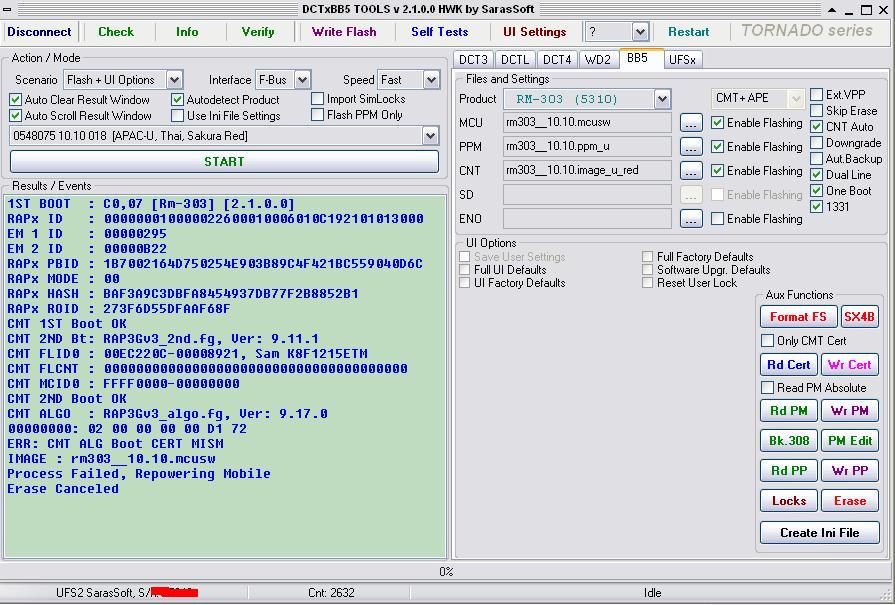The height and width of the screenshot is (605, 895).
Task: Click the Rd Cert button
Action: point(789,365)
